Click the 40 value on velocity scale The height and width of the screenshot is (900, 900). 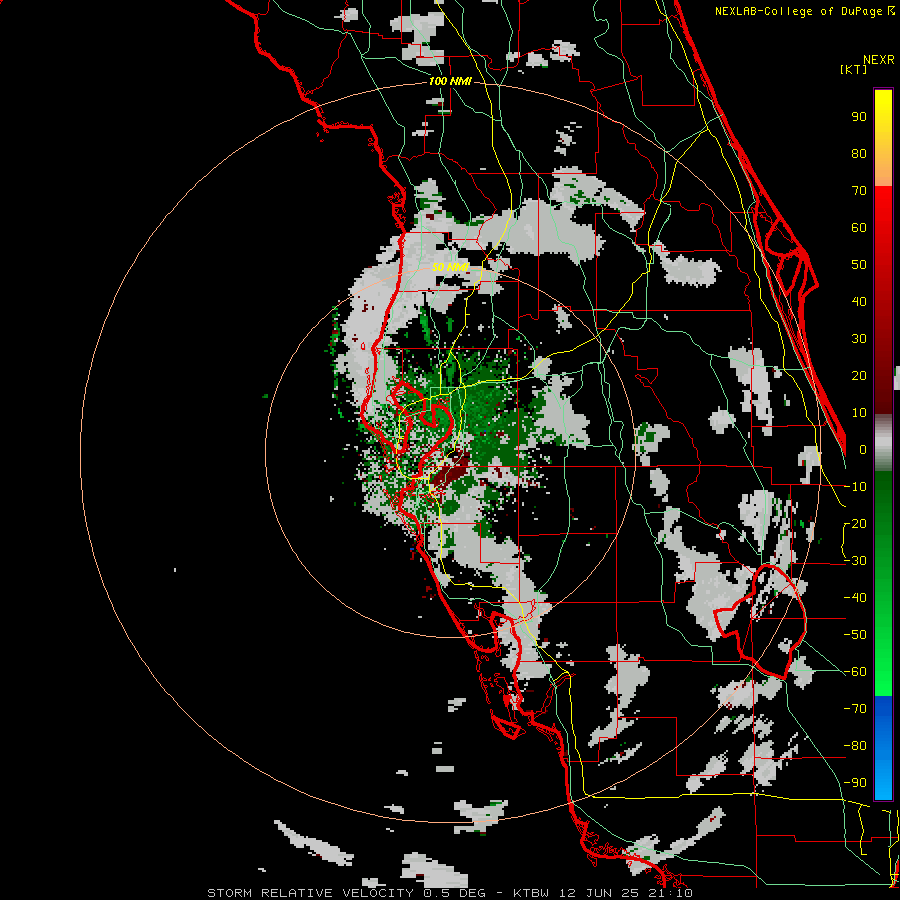(859, 302)
